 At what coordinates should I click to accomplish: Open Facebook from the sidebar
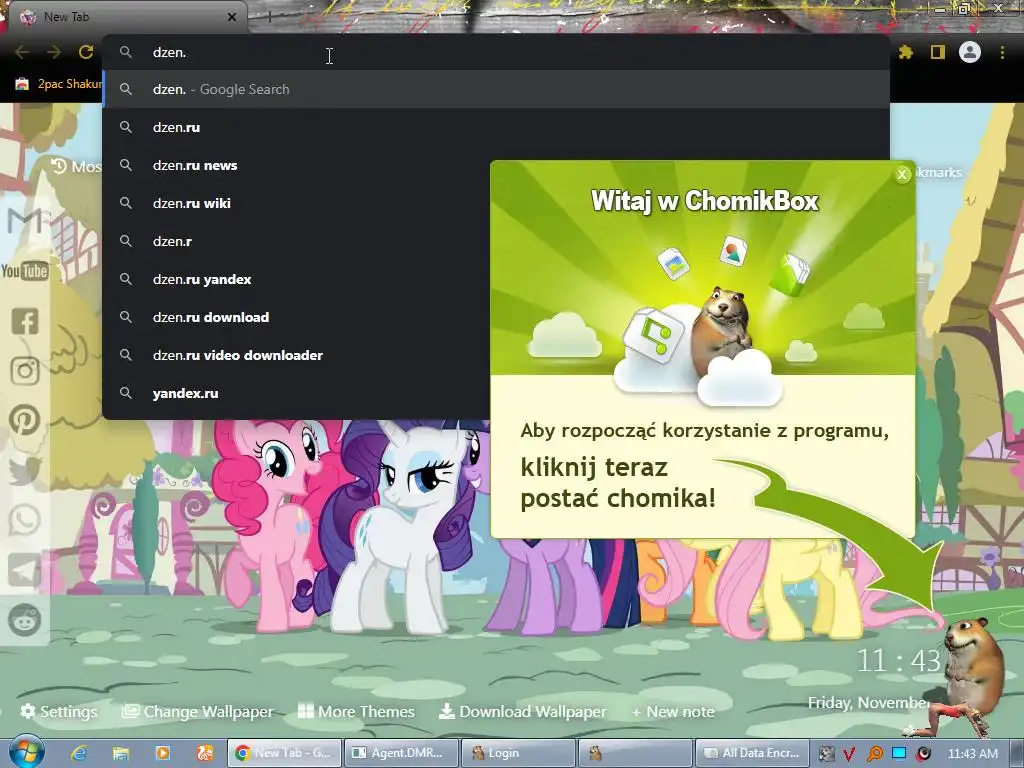pos(25,321)
